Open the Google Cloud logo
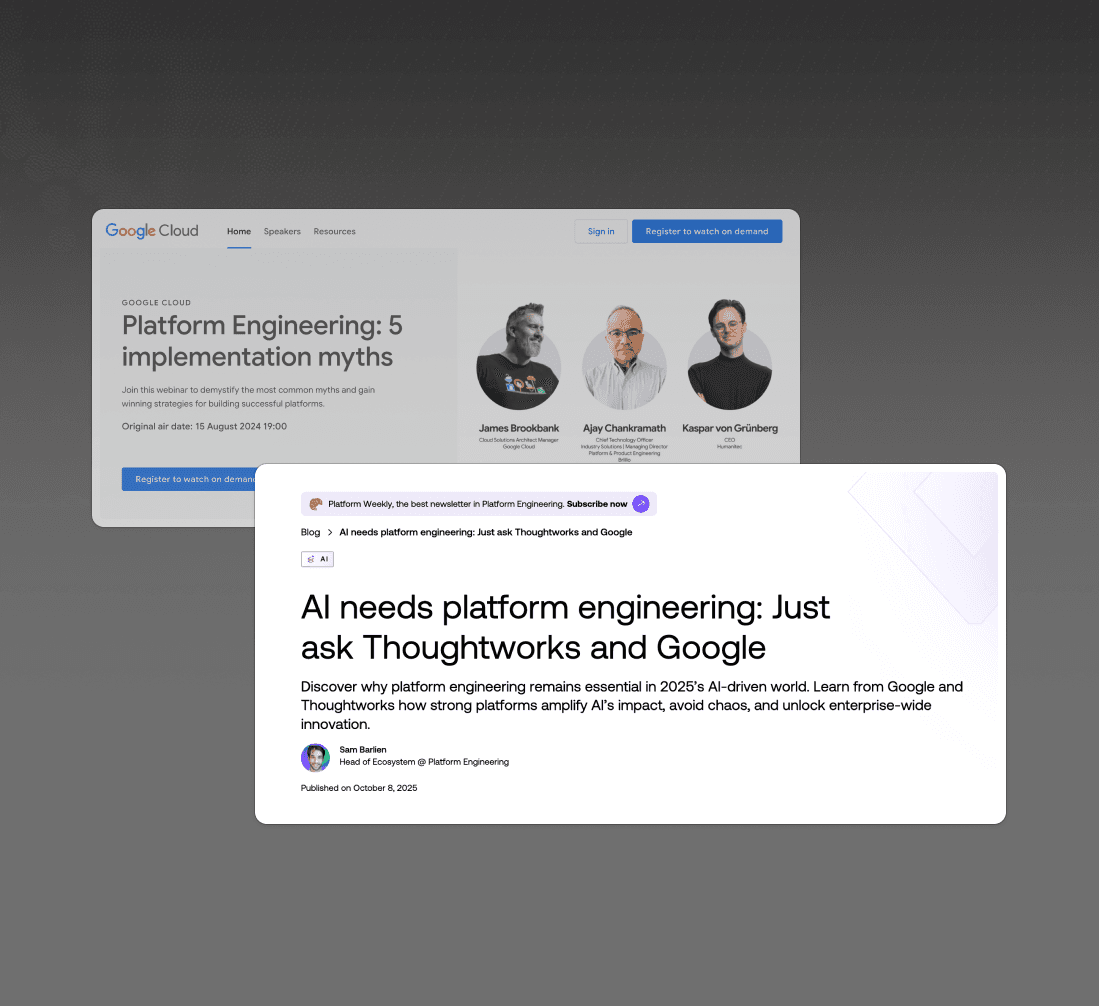The height and width of the screenshot is (1006, 1099). point(152,231)
